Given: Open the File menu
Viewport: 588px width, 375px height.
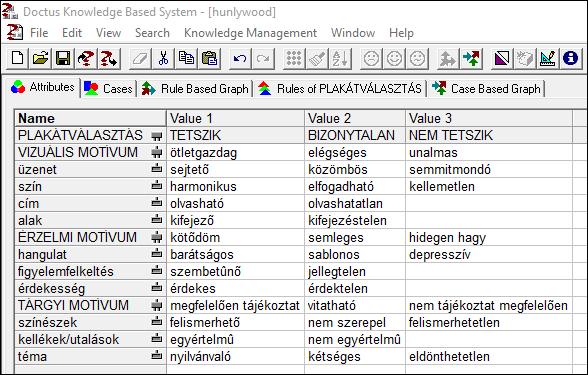Looking at the screenshot, I should coord(39,33).
